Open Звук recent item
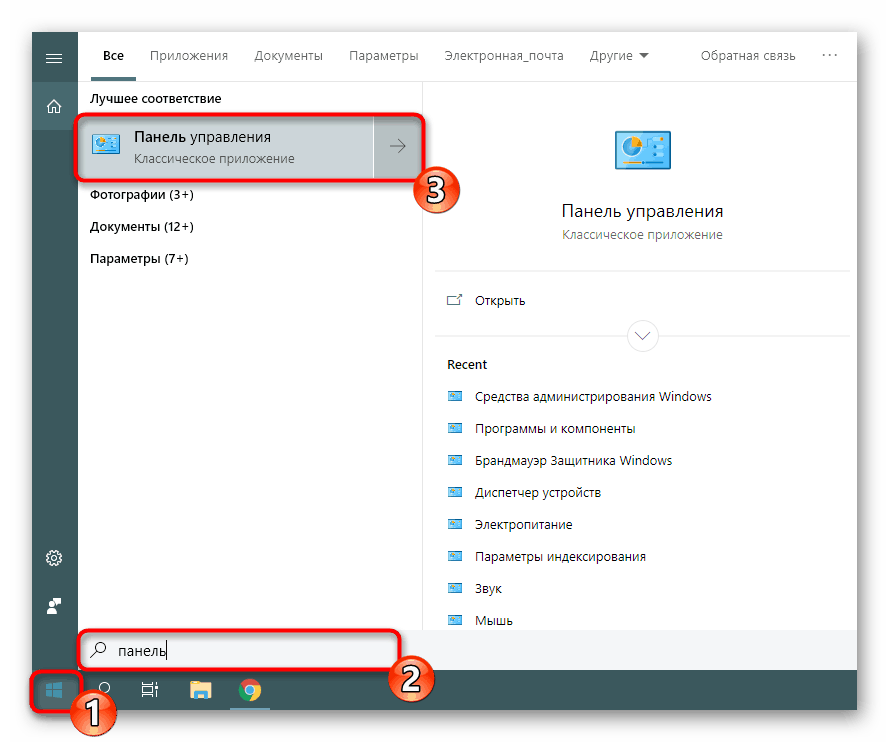The image size is (889, 742). pyautogui.click(x=488, y=588)
